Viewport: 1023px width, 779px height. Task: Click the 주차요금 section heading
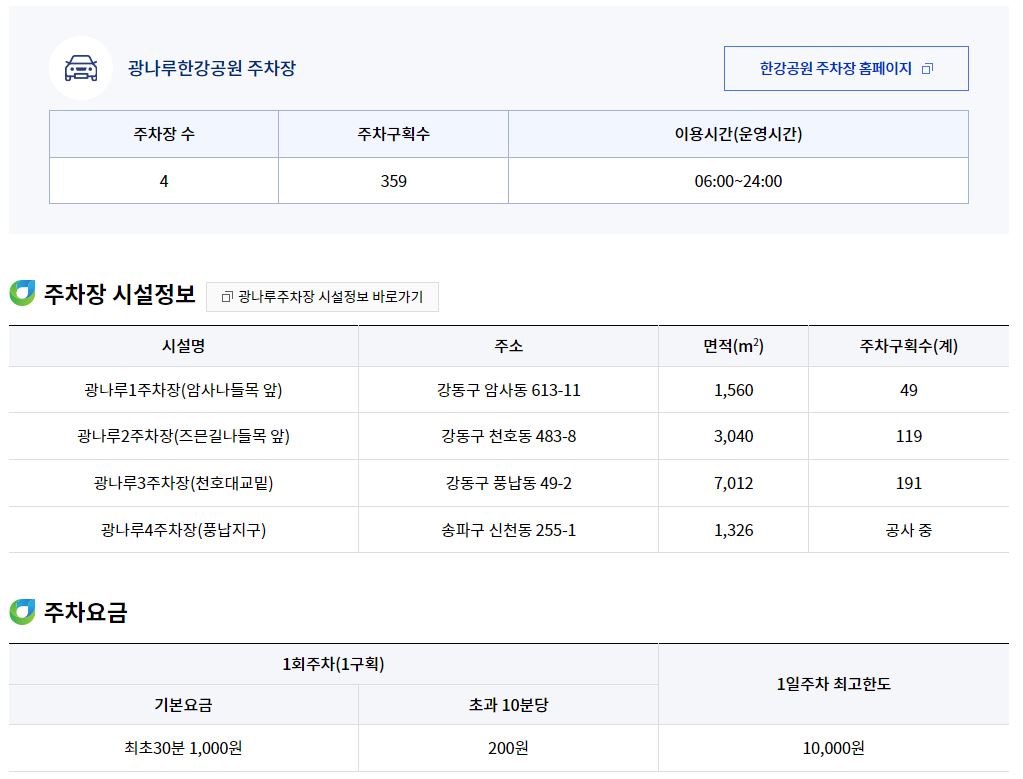85,612
